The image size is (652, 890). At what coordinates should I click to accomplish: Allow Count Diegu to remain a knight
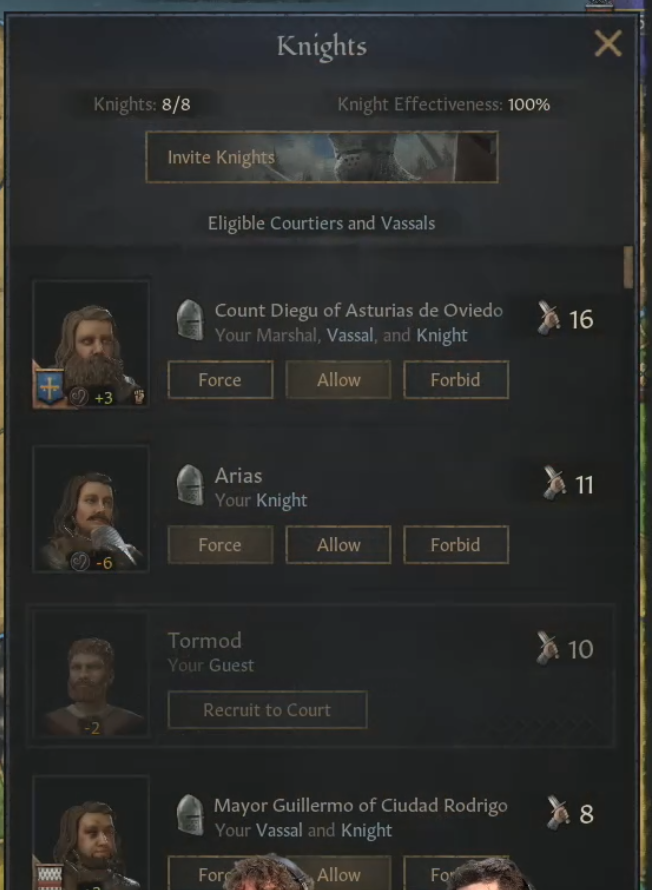point(338,380)
